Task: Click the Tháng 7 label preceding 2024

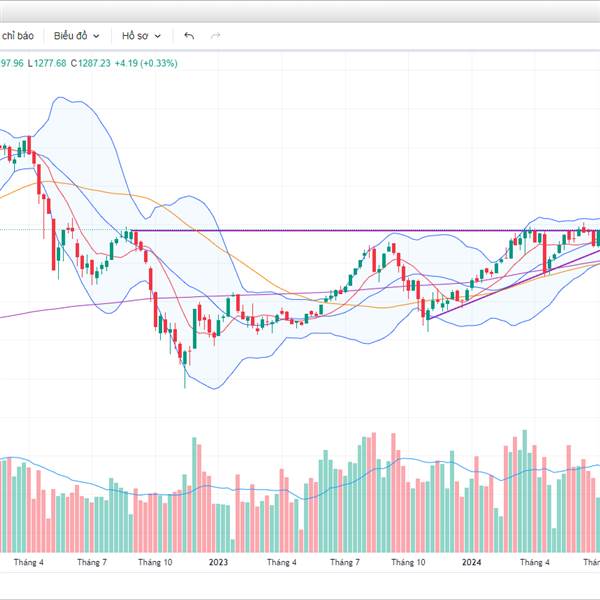Action: click(x=345, y=562)
